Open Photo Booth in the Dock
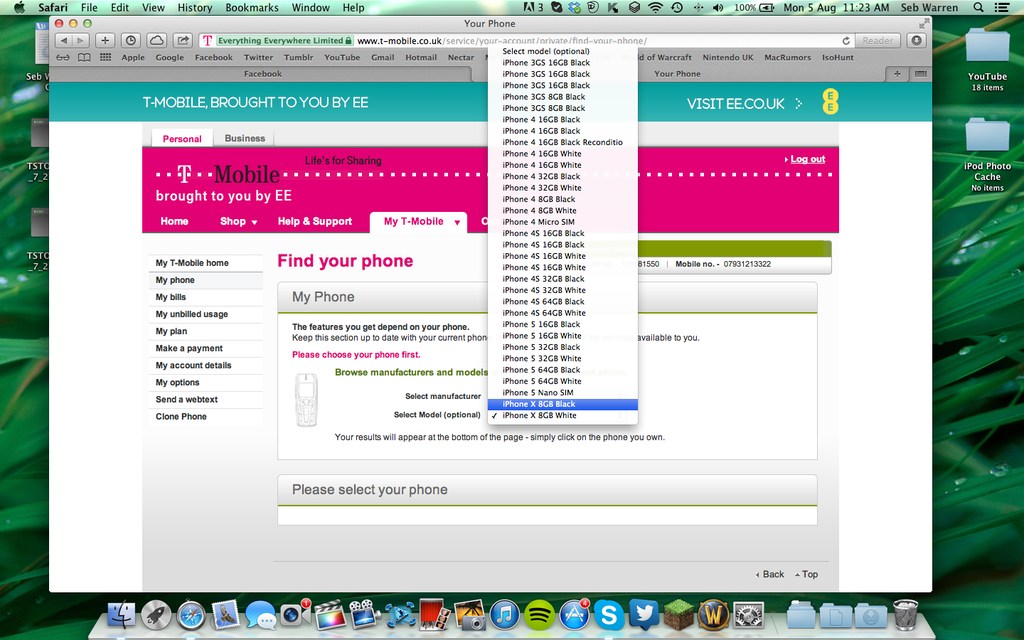Viewport: 1024px width, 640px height. [x=434, y=615]
